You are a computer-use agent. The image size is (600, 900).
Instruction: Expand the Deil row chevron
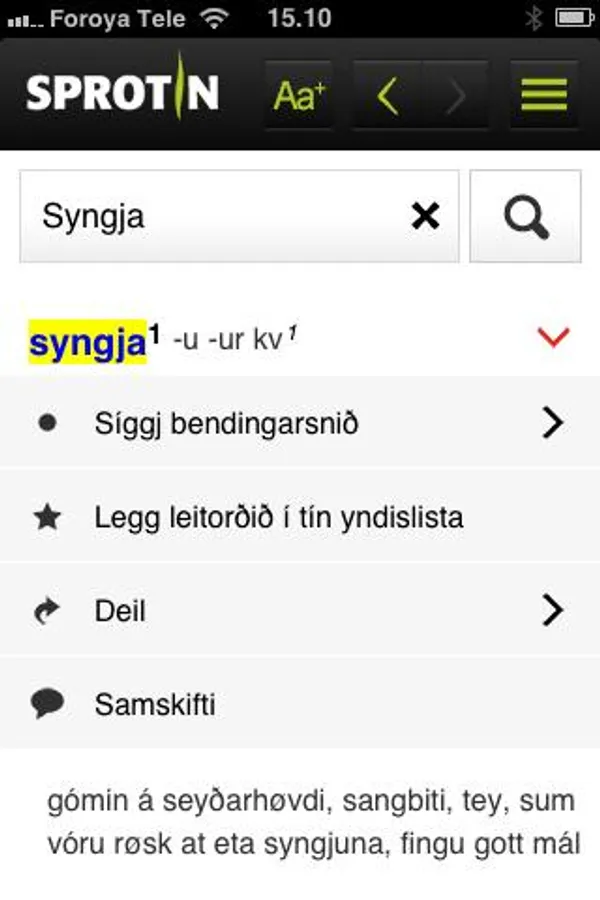(x=552, y=610)
